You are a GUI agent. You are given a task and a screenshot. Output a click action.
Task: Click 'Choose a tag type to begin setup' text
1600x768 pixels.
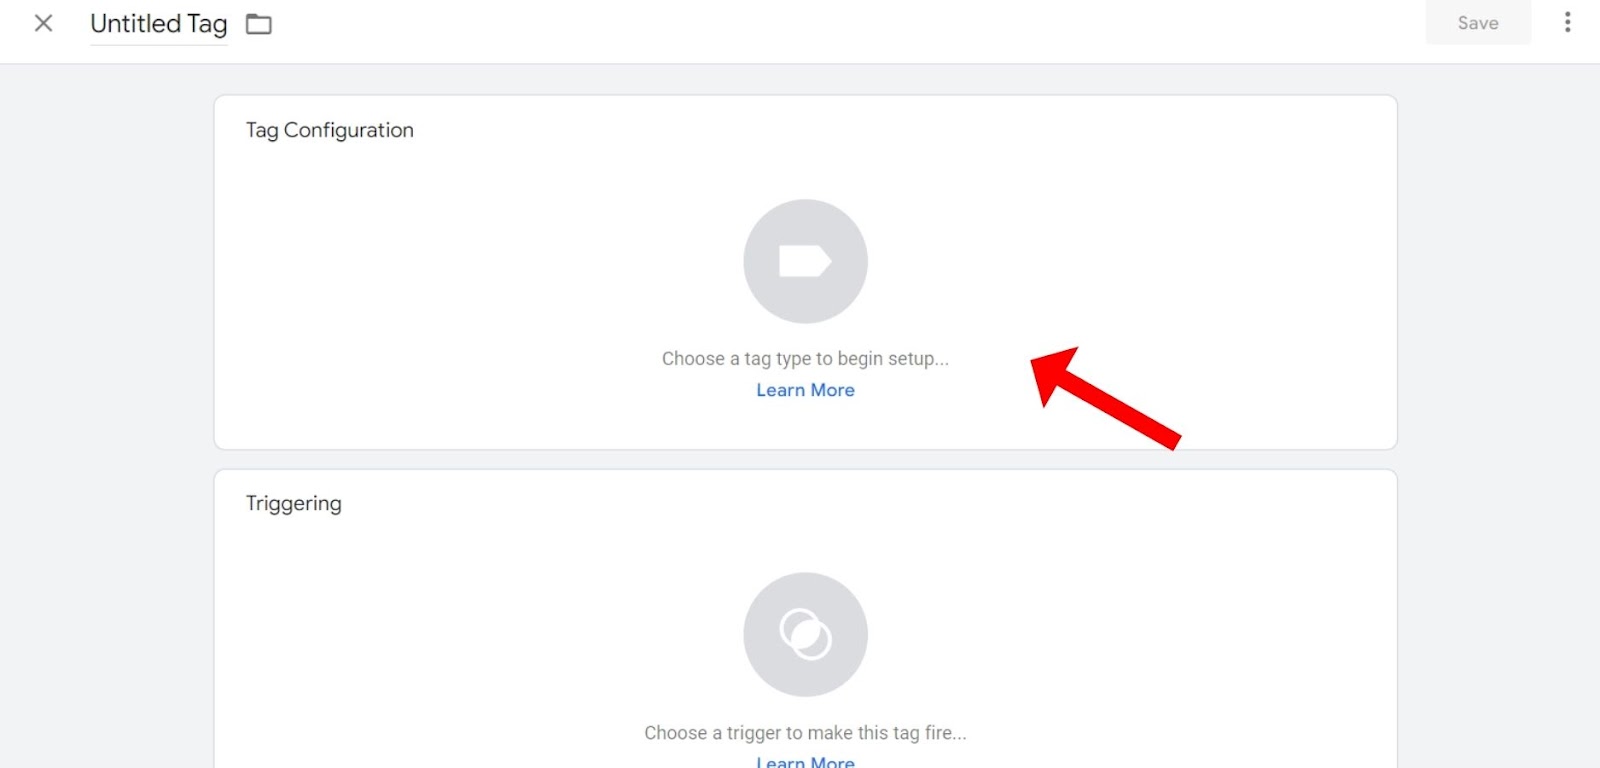click(805, 359)
